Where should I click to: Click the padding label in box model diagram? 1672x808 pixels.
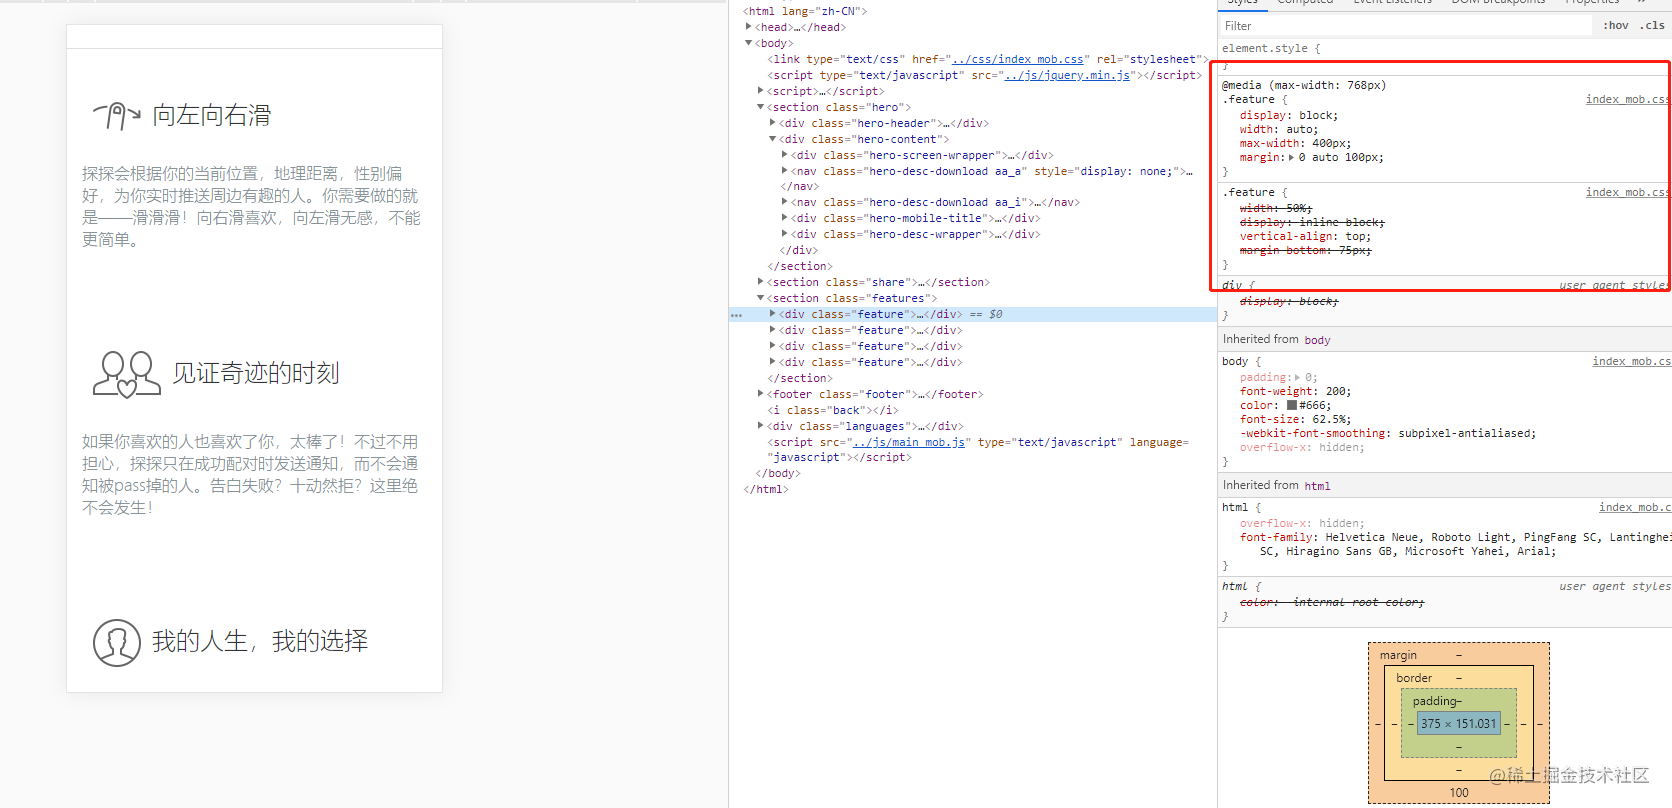point(1435,702)
